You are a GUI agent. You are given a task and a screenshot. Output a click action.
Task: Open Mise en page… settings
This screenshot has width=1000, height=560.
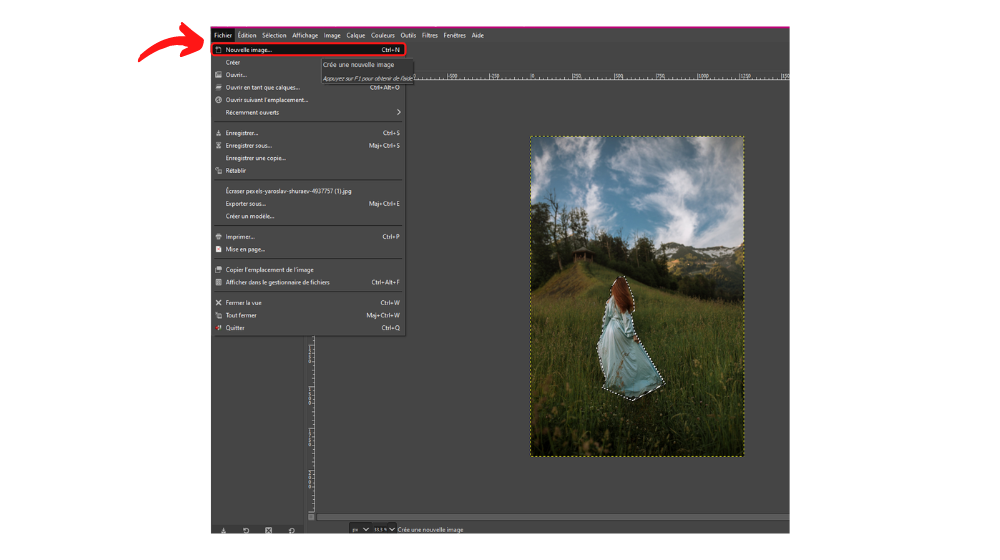[x=308, y=249]
